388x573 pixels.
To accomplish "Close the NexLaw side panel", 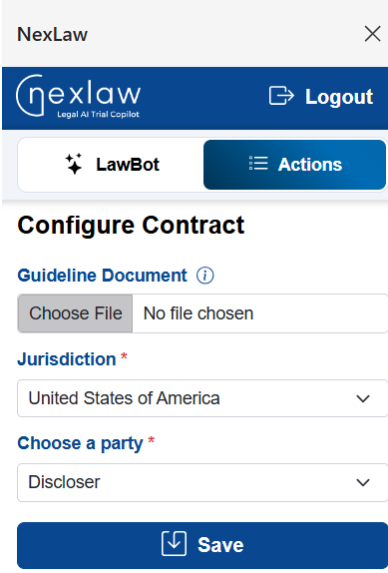I will click(x=372, y=34).
